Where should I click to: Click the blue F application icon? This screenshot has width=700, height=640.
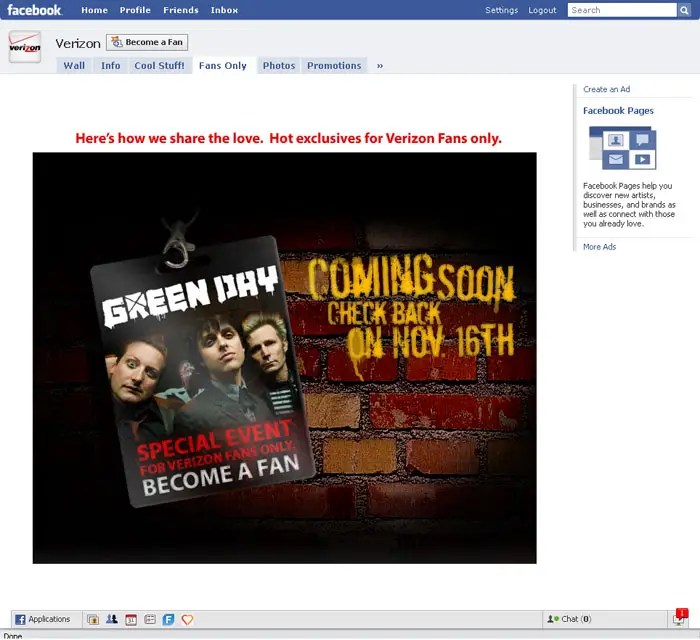pos(168,619)
